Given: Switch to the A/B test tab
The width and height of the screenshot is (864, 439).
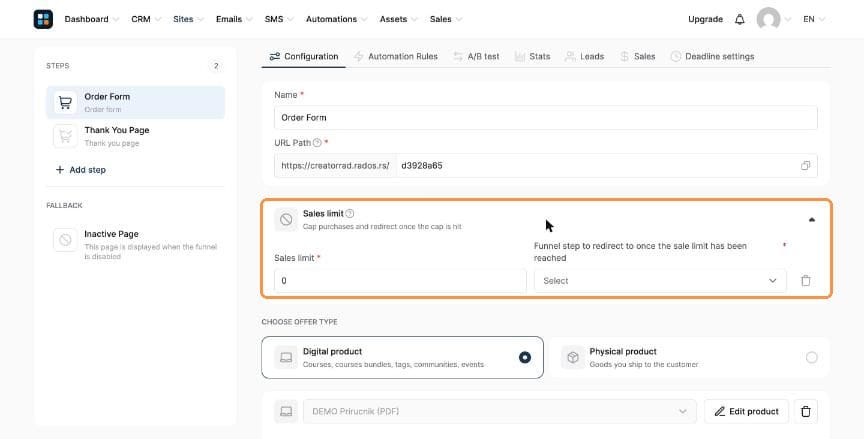Looking at the screenshot, I should [x=477, y=57].
